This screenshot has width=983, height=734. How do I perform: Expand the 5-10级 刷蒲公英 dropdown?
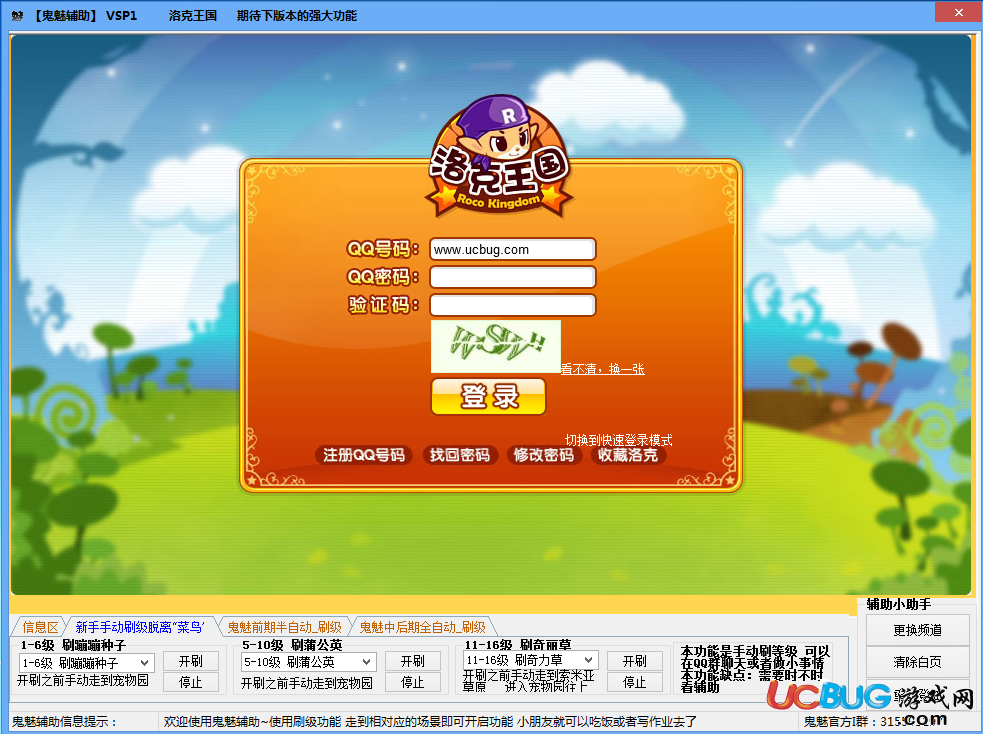(308, 662)
